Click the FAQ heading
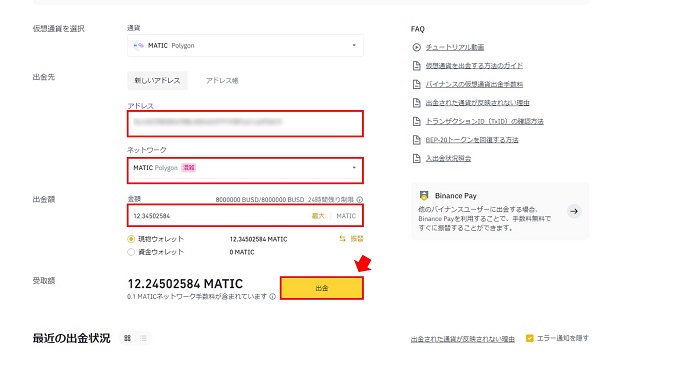 click(x=418, y=29)
